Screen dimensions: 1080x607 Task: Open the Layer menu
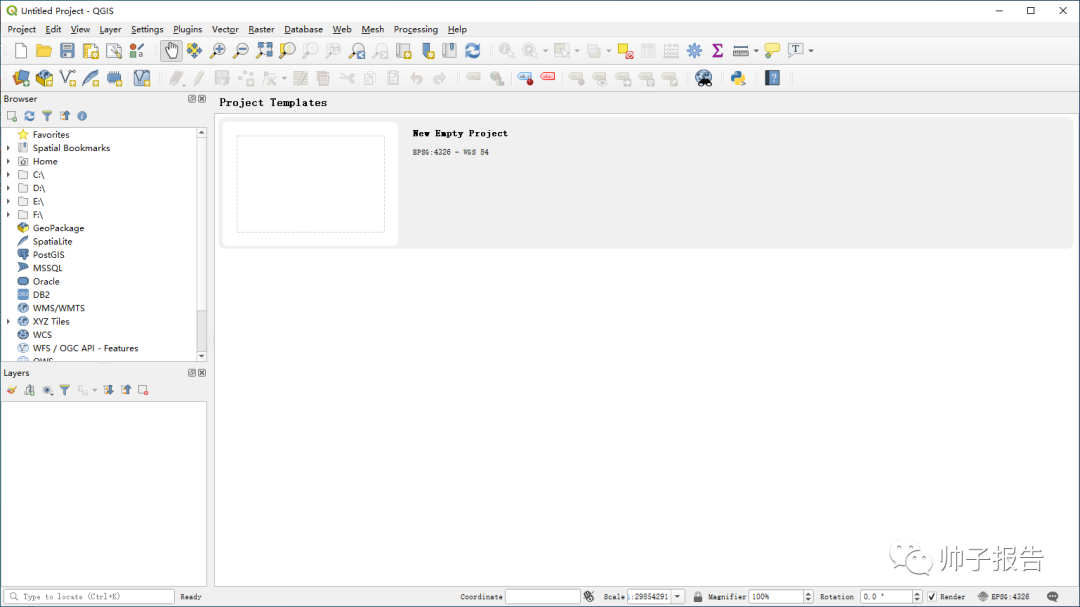click(110, 30)
